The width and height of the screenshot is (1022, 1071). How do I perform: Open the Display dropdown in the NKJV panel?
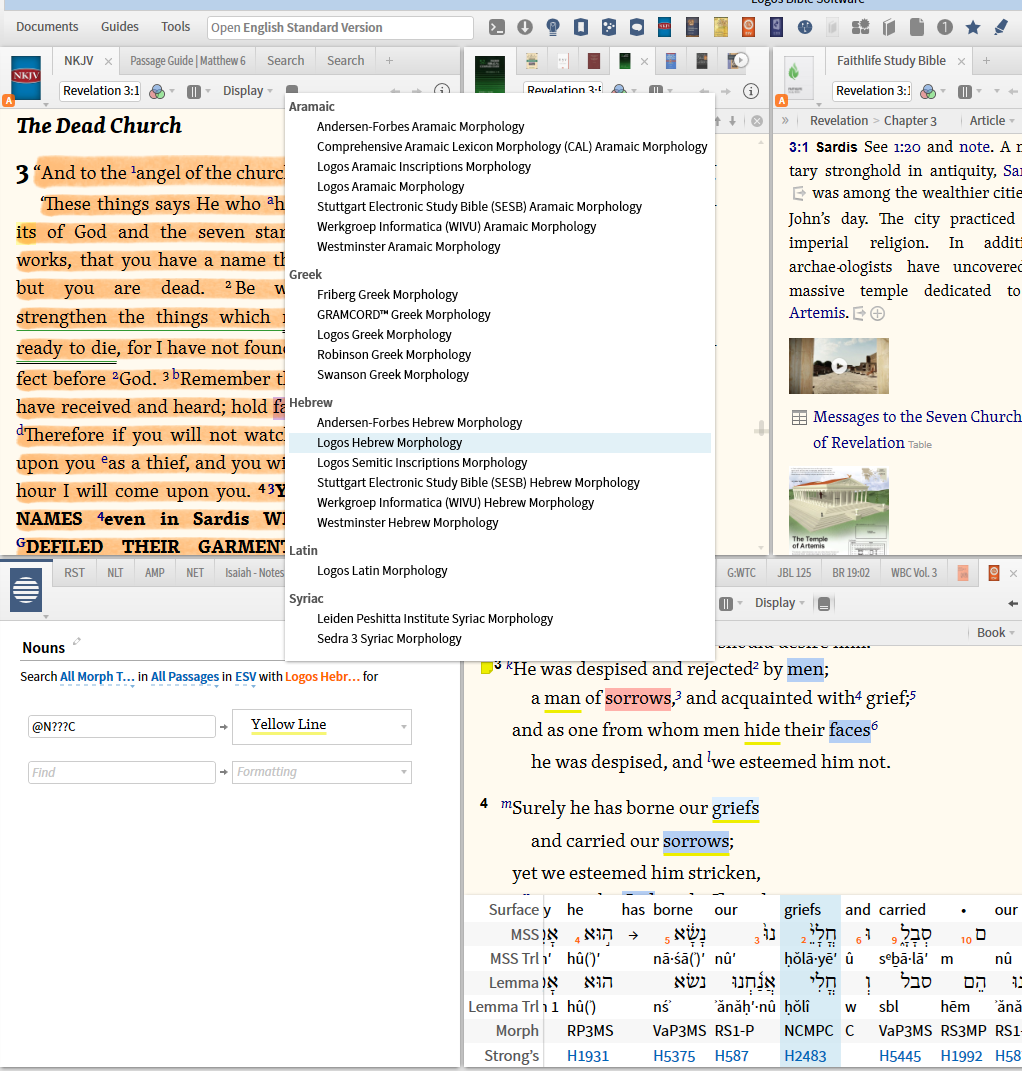pos(246,90)
